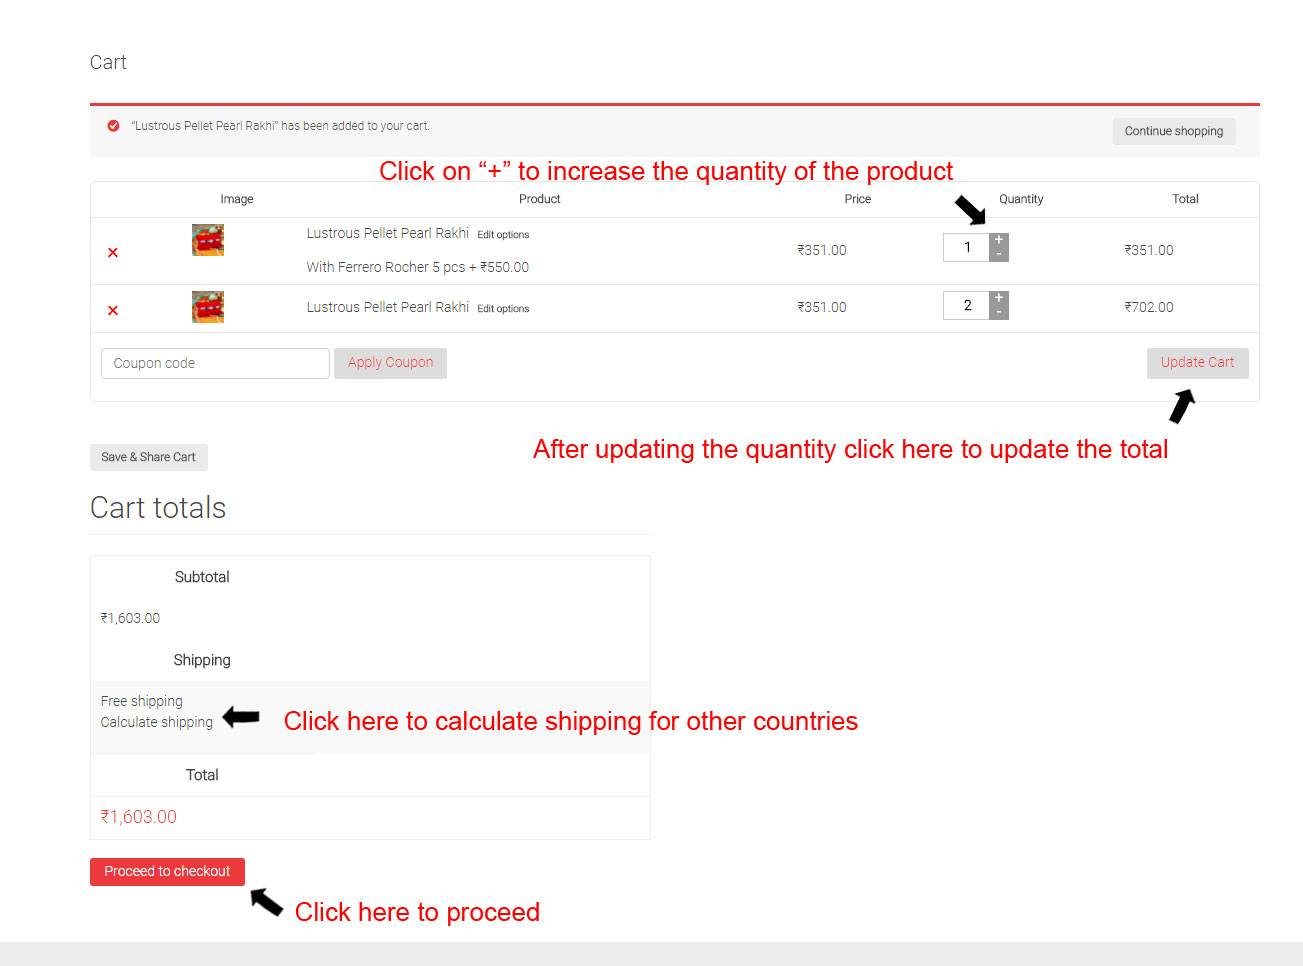Focus quantity field showing 2
Viewport: 1303px width, 966px height.
tap(966, 305)
